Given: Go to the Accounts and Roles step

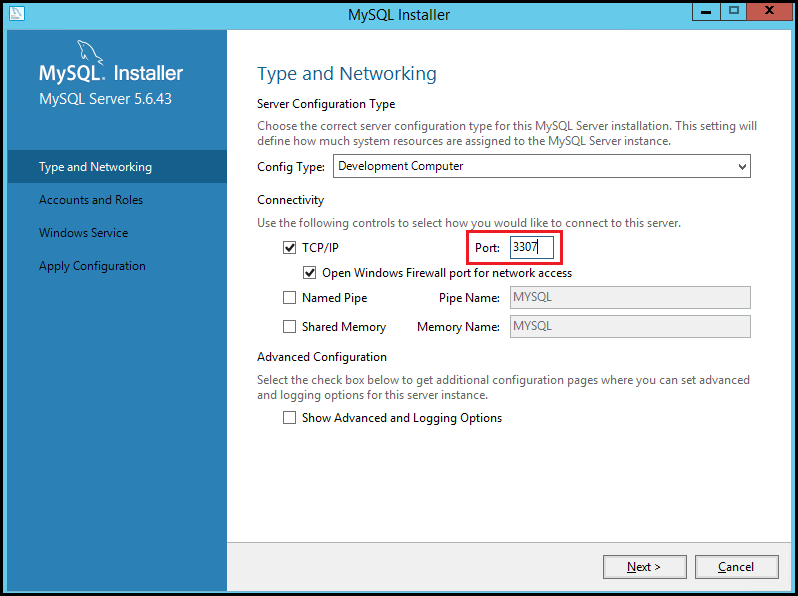Looking at the screenshot, I should (x=91, y=200).
